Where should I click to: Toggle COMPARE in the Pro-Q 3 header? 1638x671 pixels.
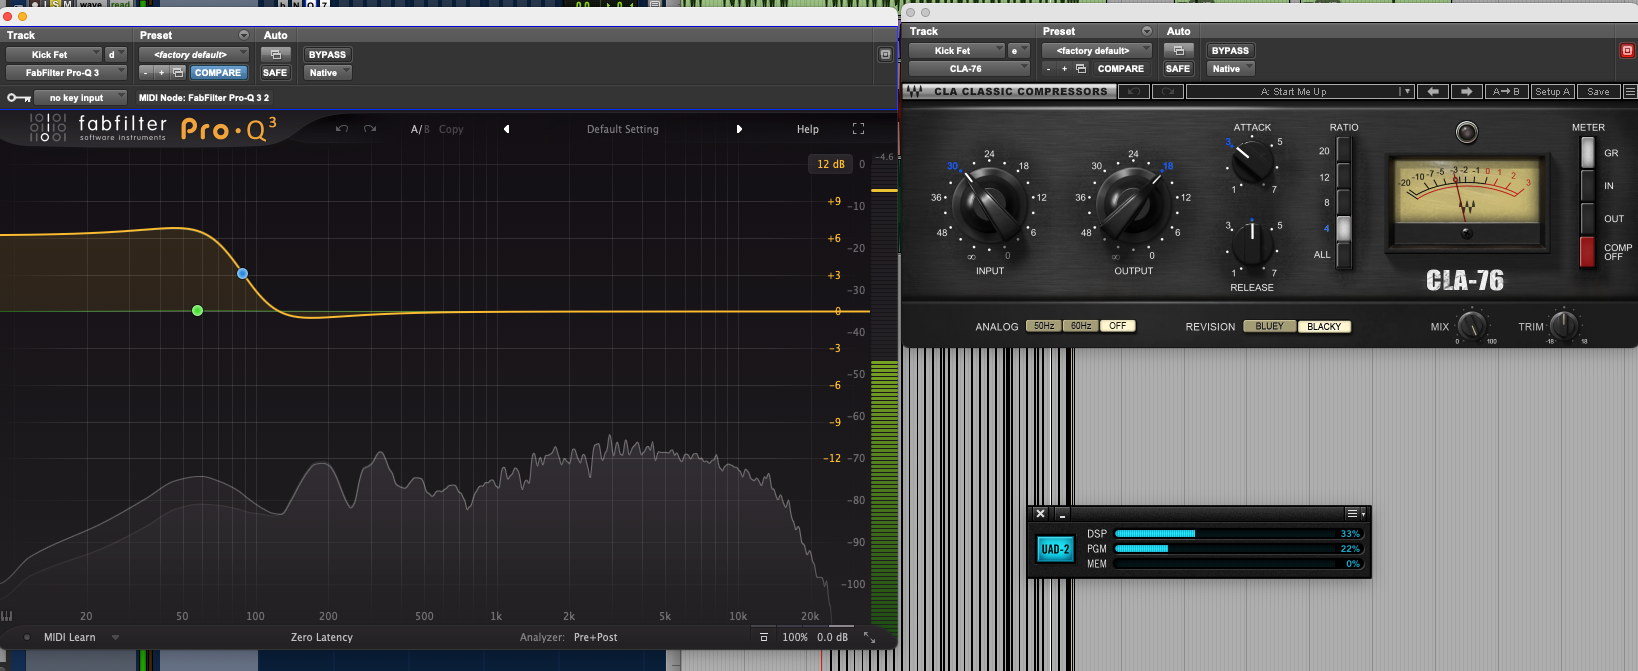[x=218, y=73]
